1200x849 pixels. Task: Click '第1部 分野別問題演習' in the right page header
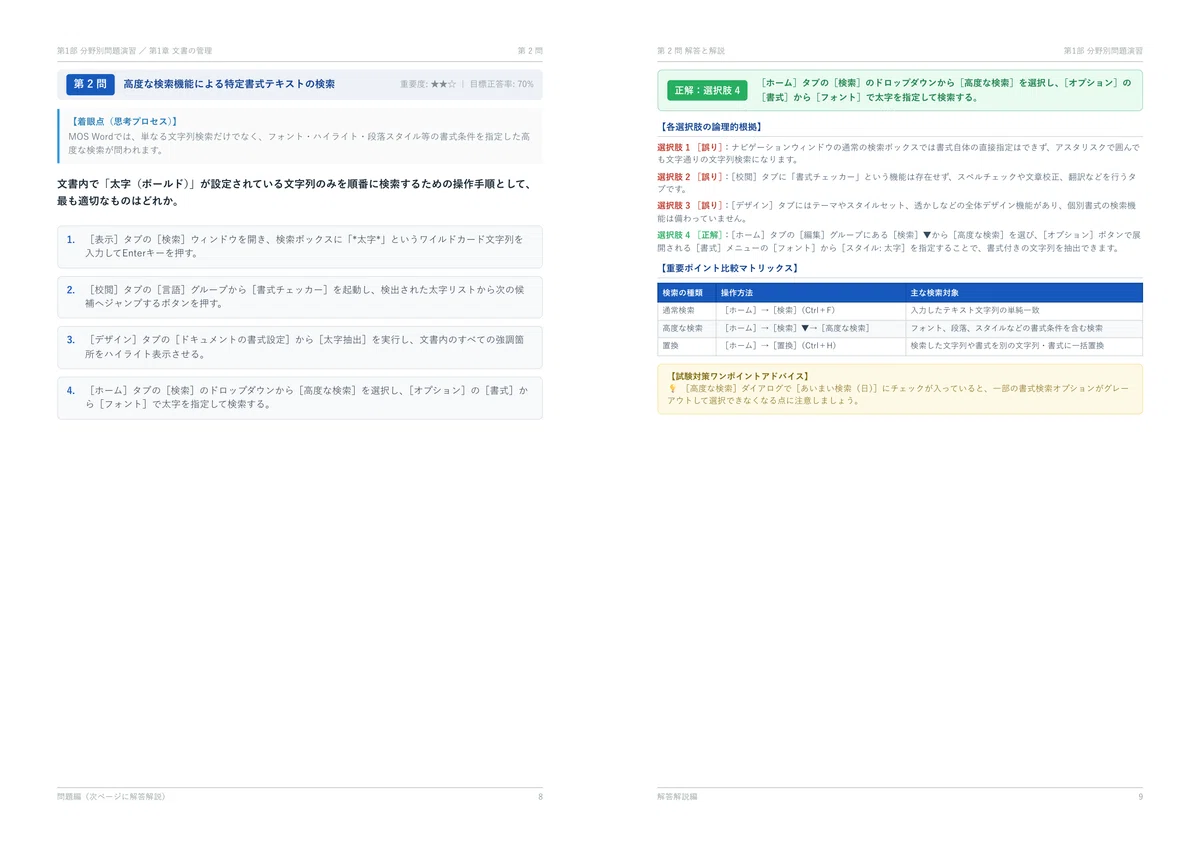[x=1103, y=50]
